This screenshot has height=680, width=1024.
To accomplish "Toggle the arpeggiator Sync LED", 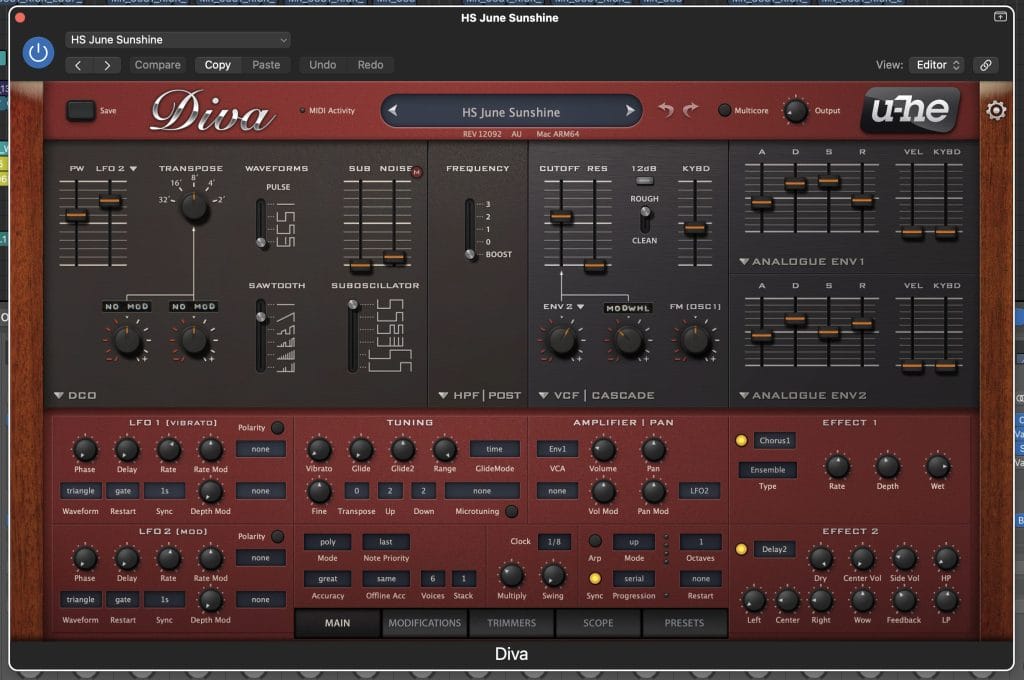I will pyautogui.click(x=595, y=578).
